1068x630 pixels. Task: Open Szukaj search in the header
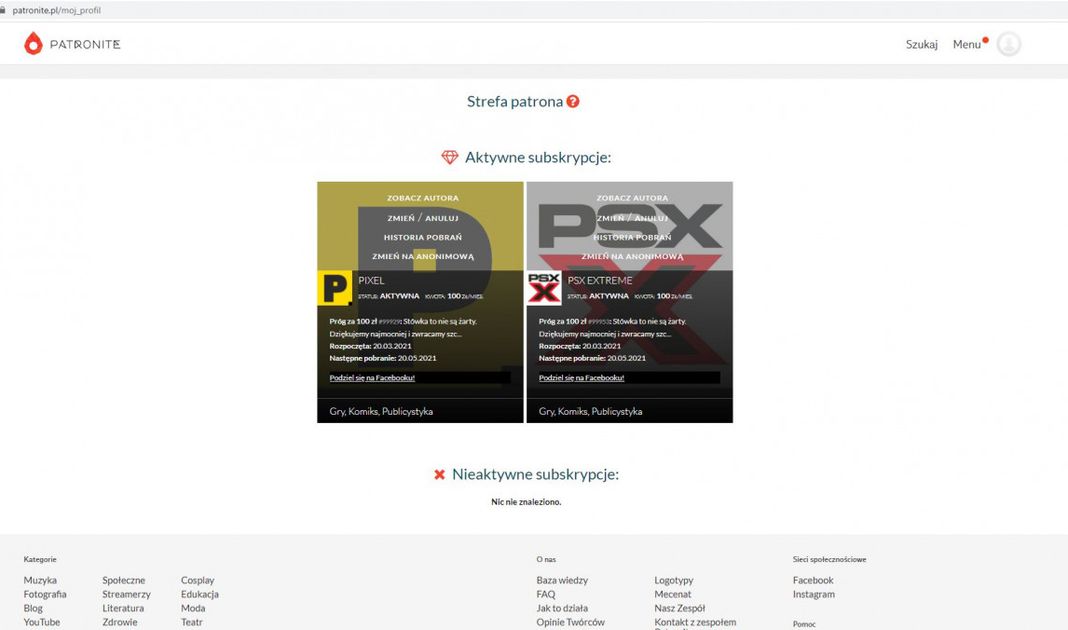(921, 44)
